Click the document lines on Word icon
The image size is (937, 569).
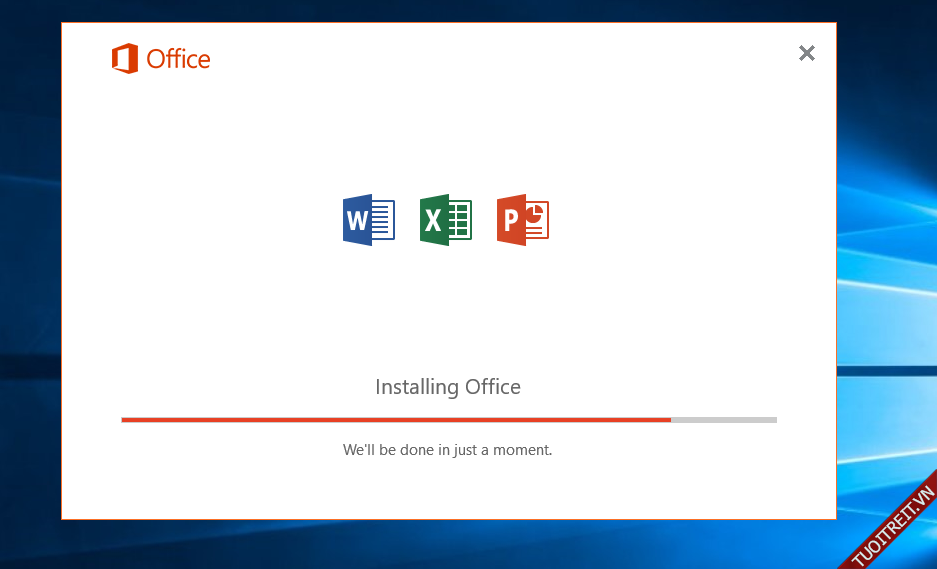[x=382, y=220]
